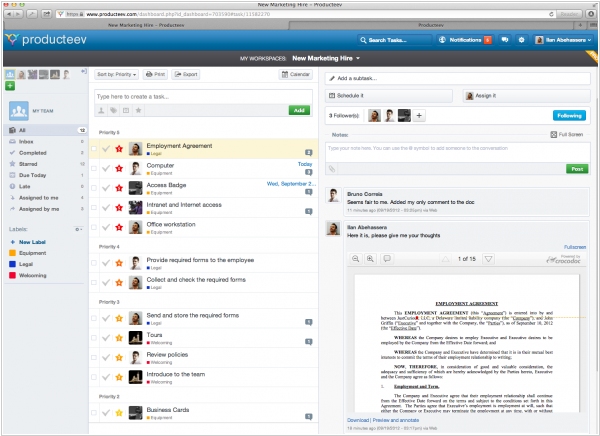Mark Employment Agreement complete with checkmark
This screenshot has height=436, width=600.
click(x=106, y=149)
